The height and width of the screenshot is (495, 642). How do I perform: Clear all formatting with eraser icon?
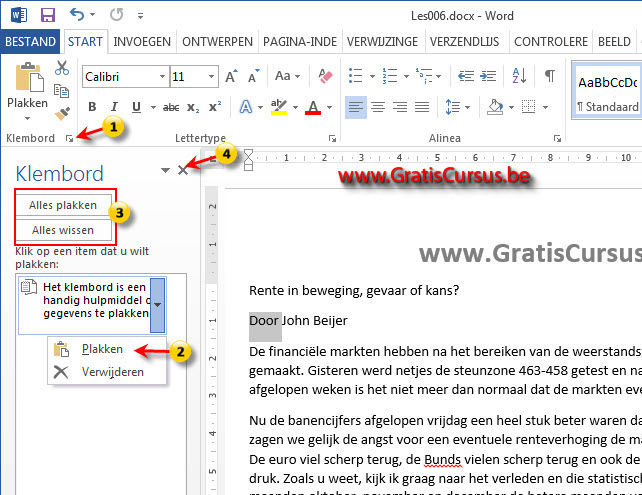tap(325, 76)
